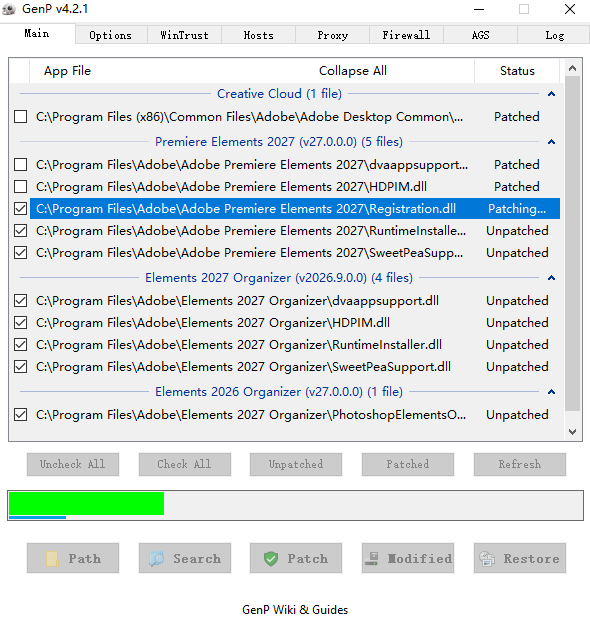Click the green patching progress bar
The width and height of the screenshot is (590, 628).
click(87, 503)
